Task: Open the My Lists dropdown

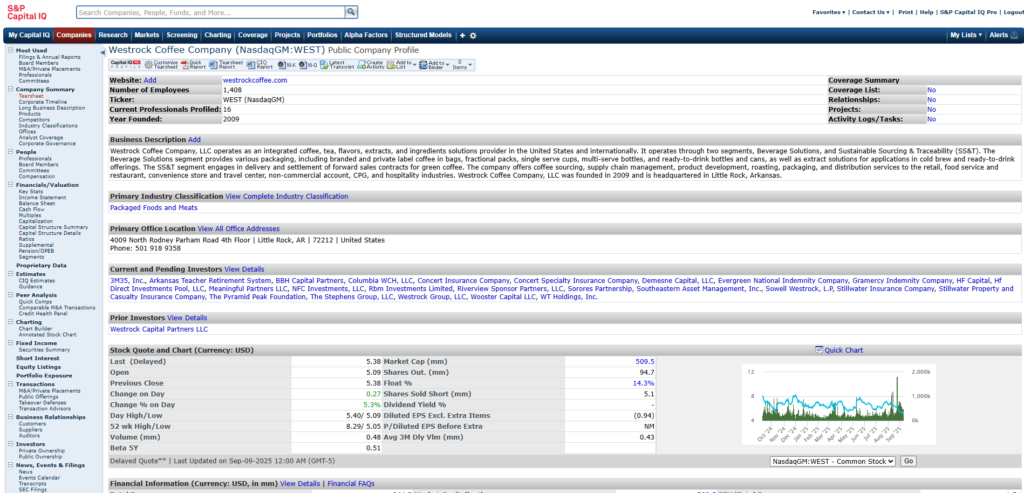Action: pos(965,35)
